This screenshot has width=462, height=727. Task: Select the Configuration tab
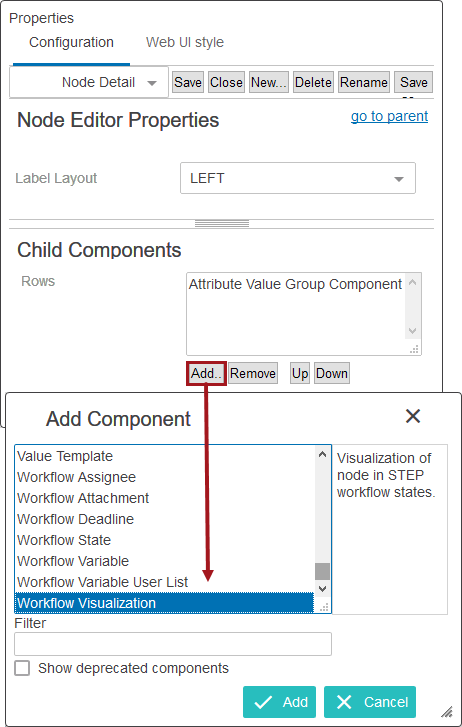click(71, 42)
